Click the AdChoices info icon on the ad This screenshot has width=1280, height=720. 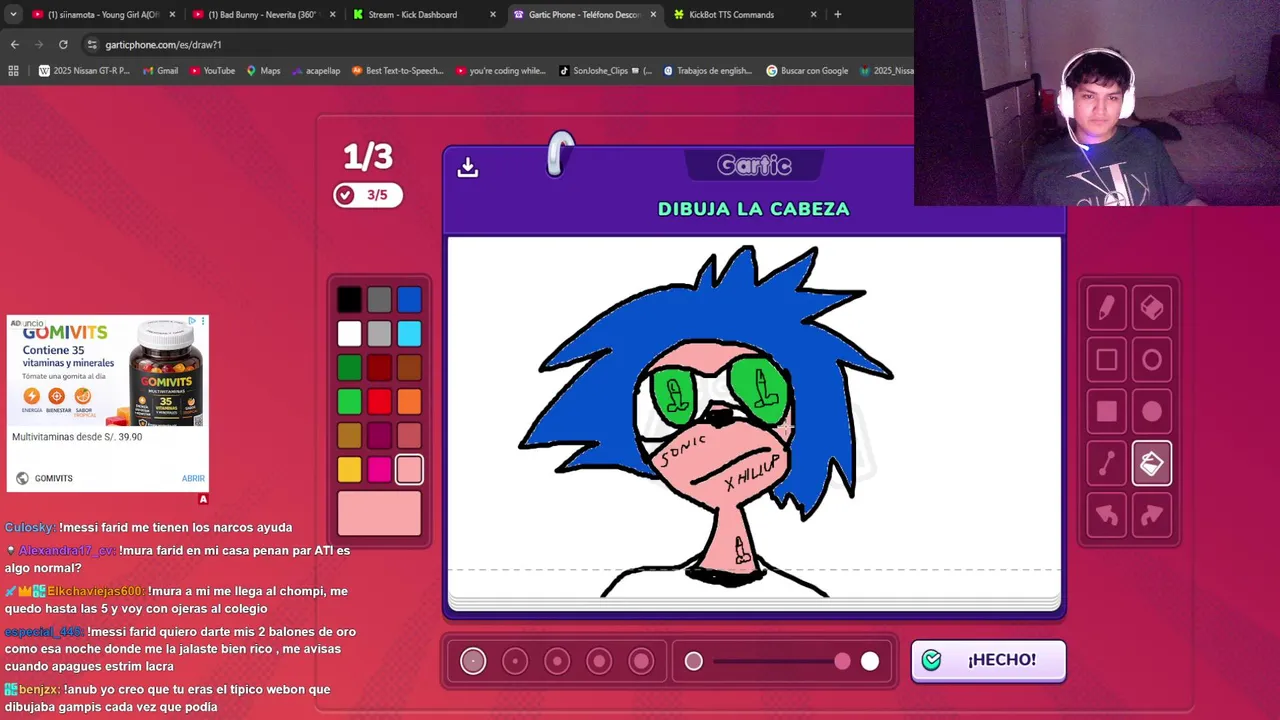click(192, 321)
